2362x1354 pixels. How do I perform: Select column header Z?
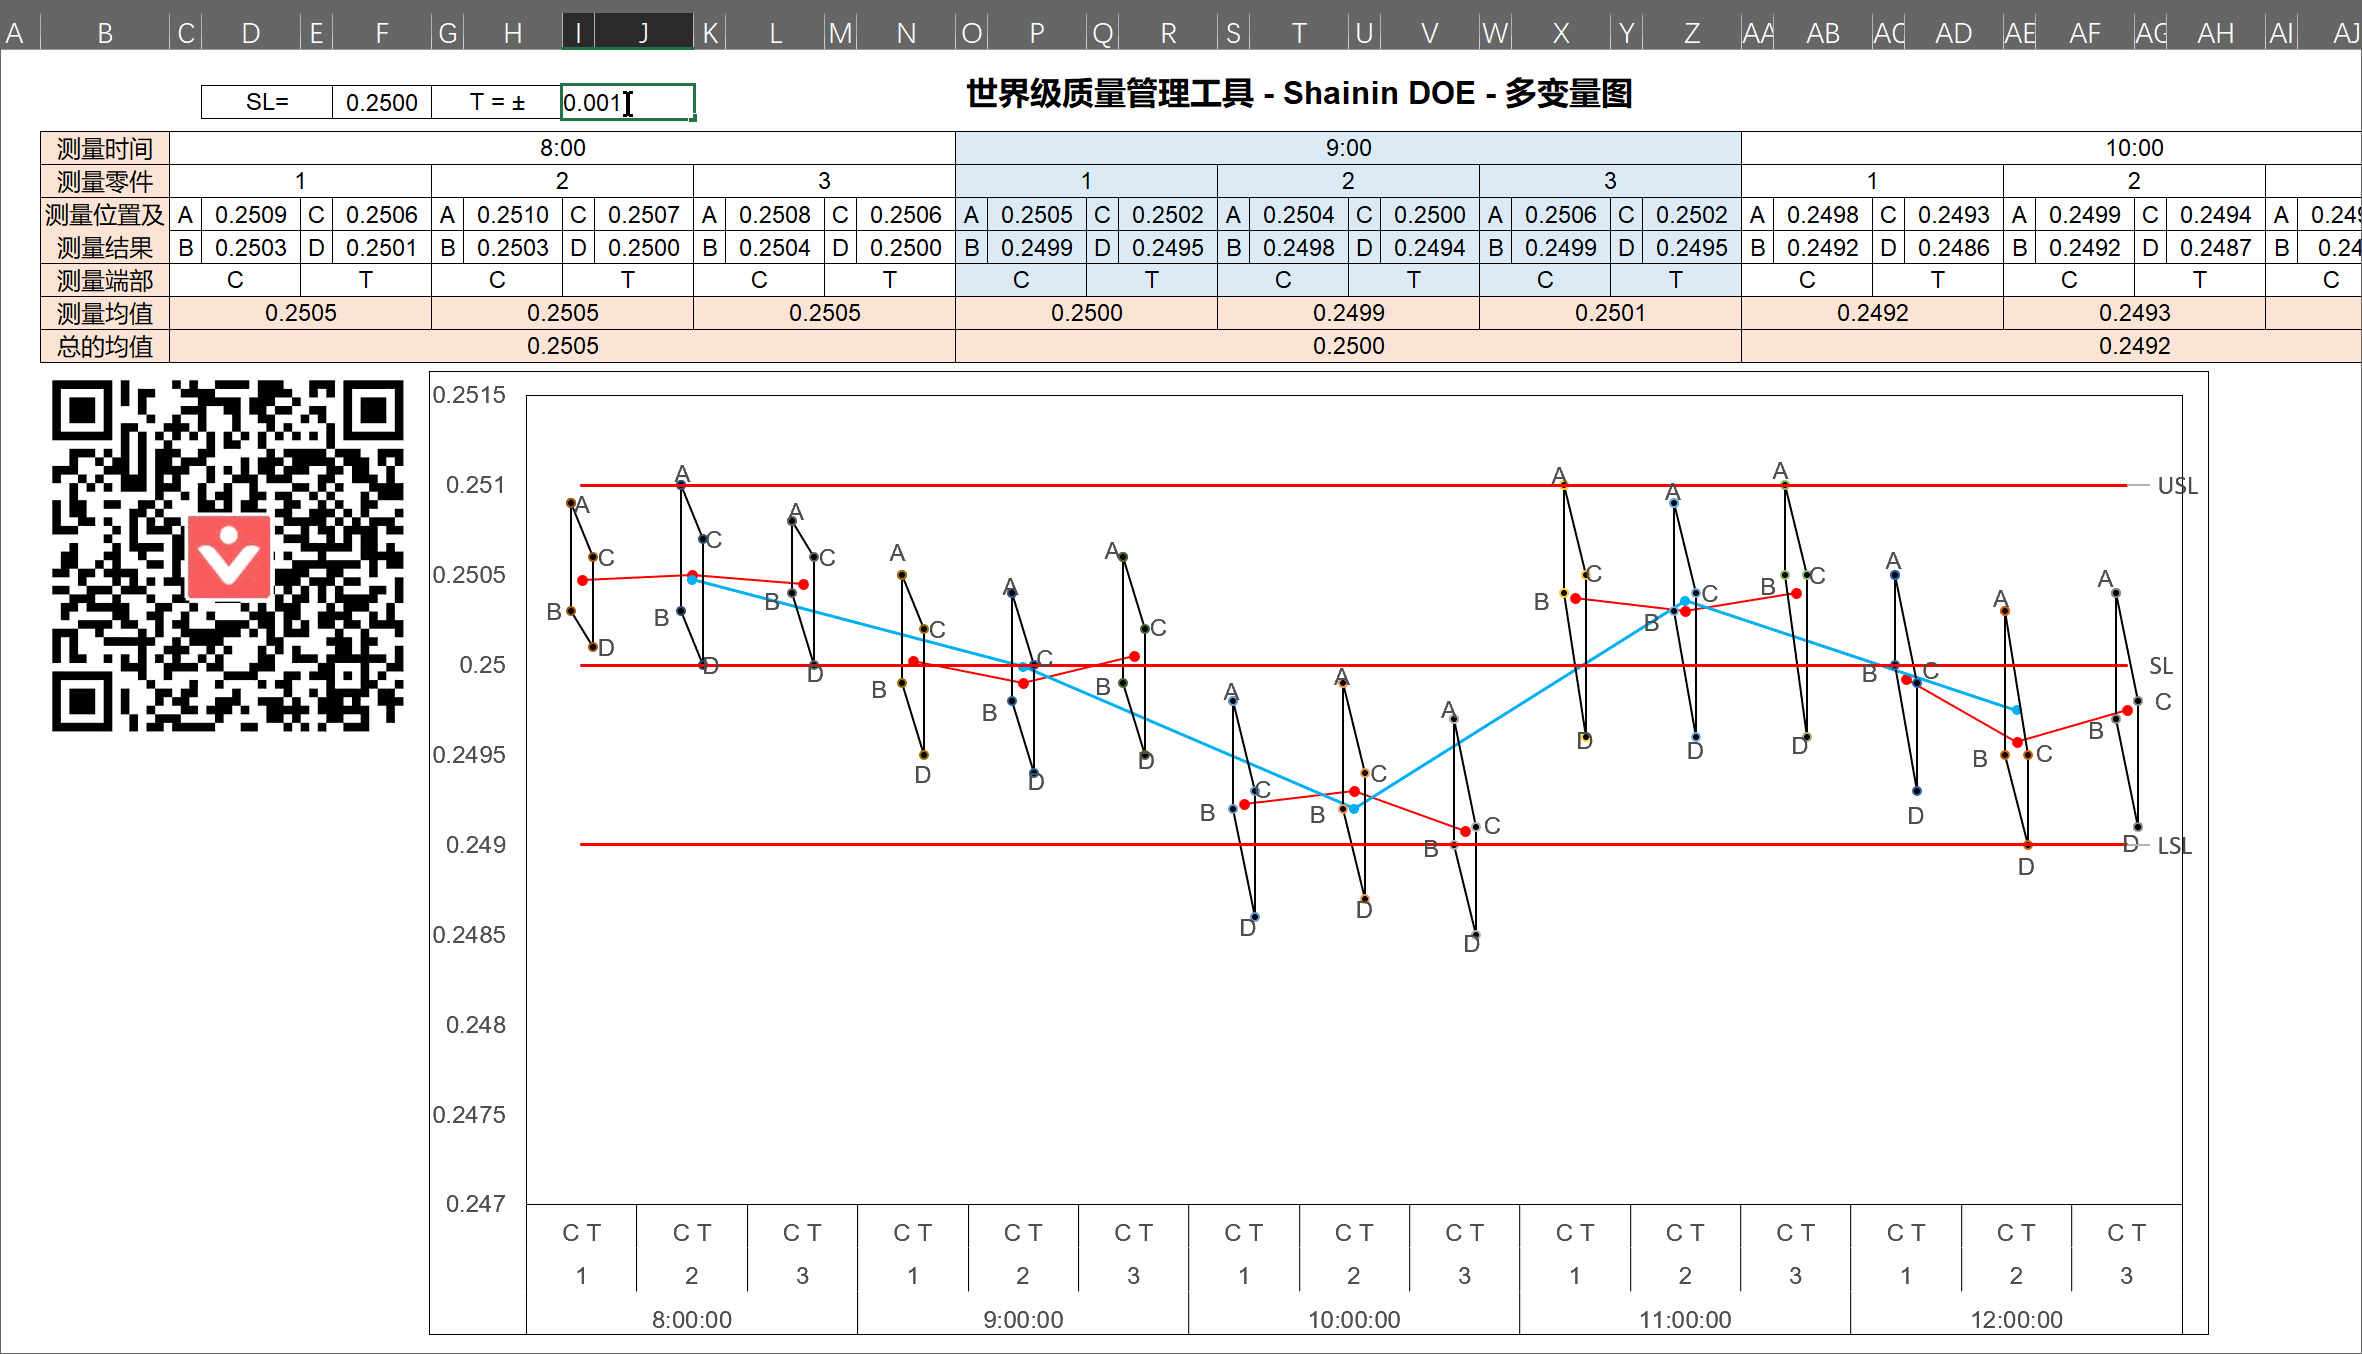tap(1692, 33)
